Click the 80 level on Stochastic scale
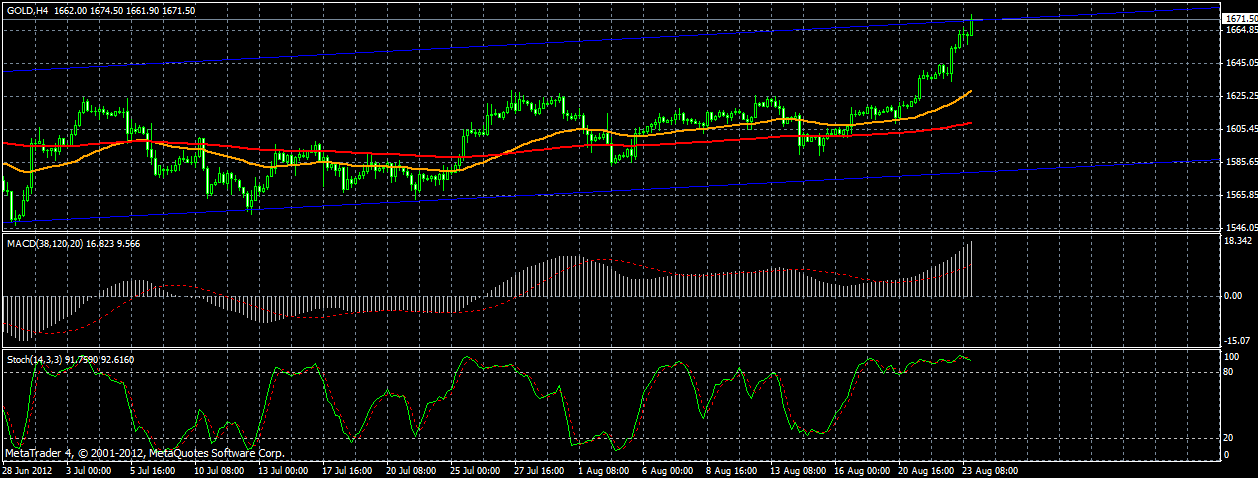1258x478 pixels. coord(1230,372)
